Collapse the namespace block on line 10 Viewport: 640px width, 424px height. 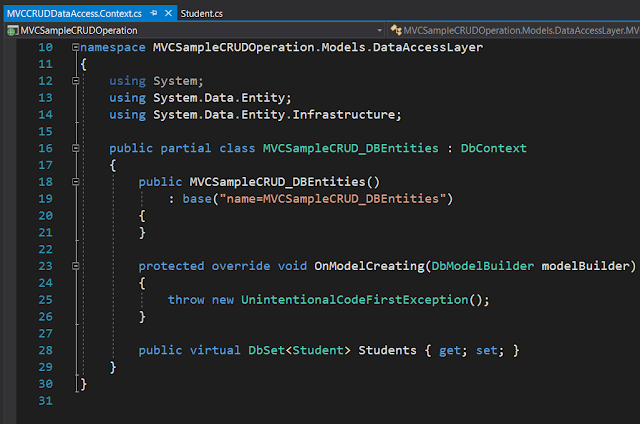point(76,47)
